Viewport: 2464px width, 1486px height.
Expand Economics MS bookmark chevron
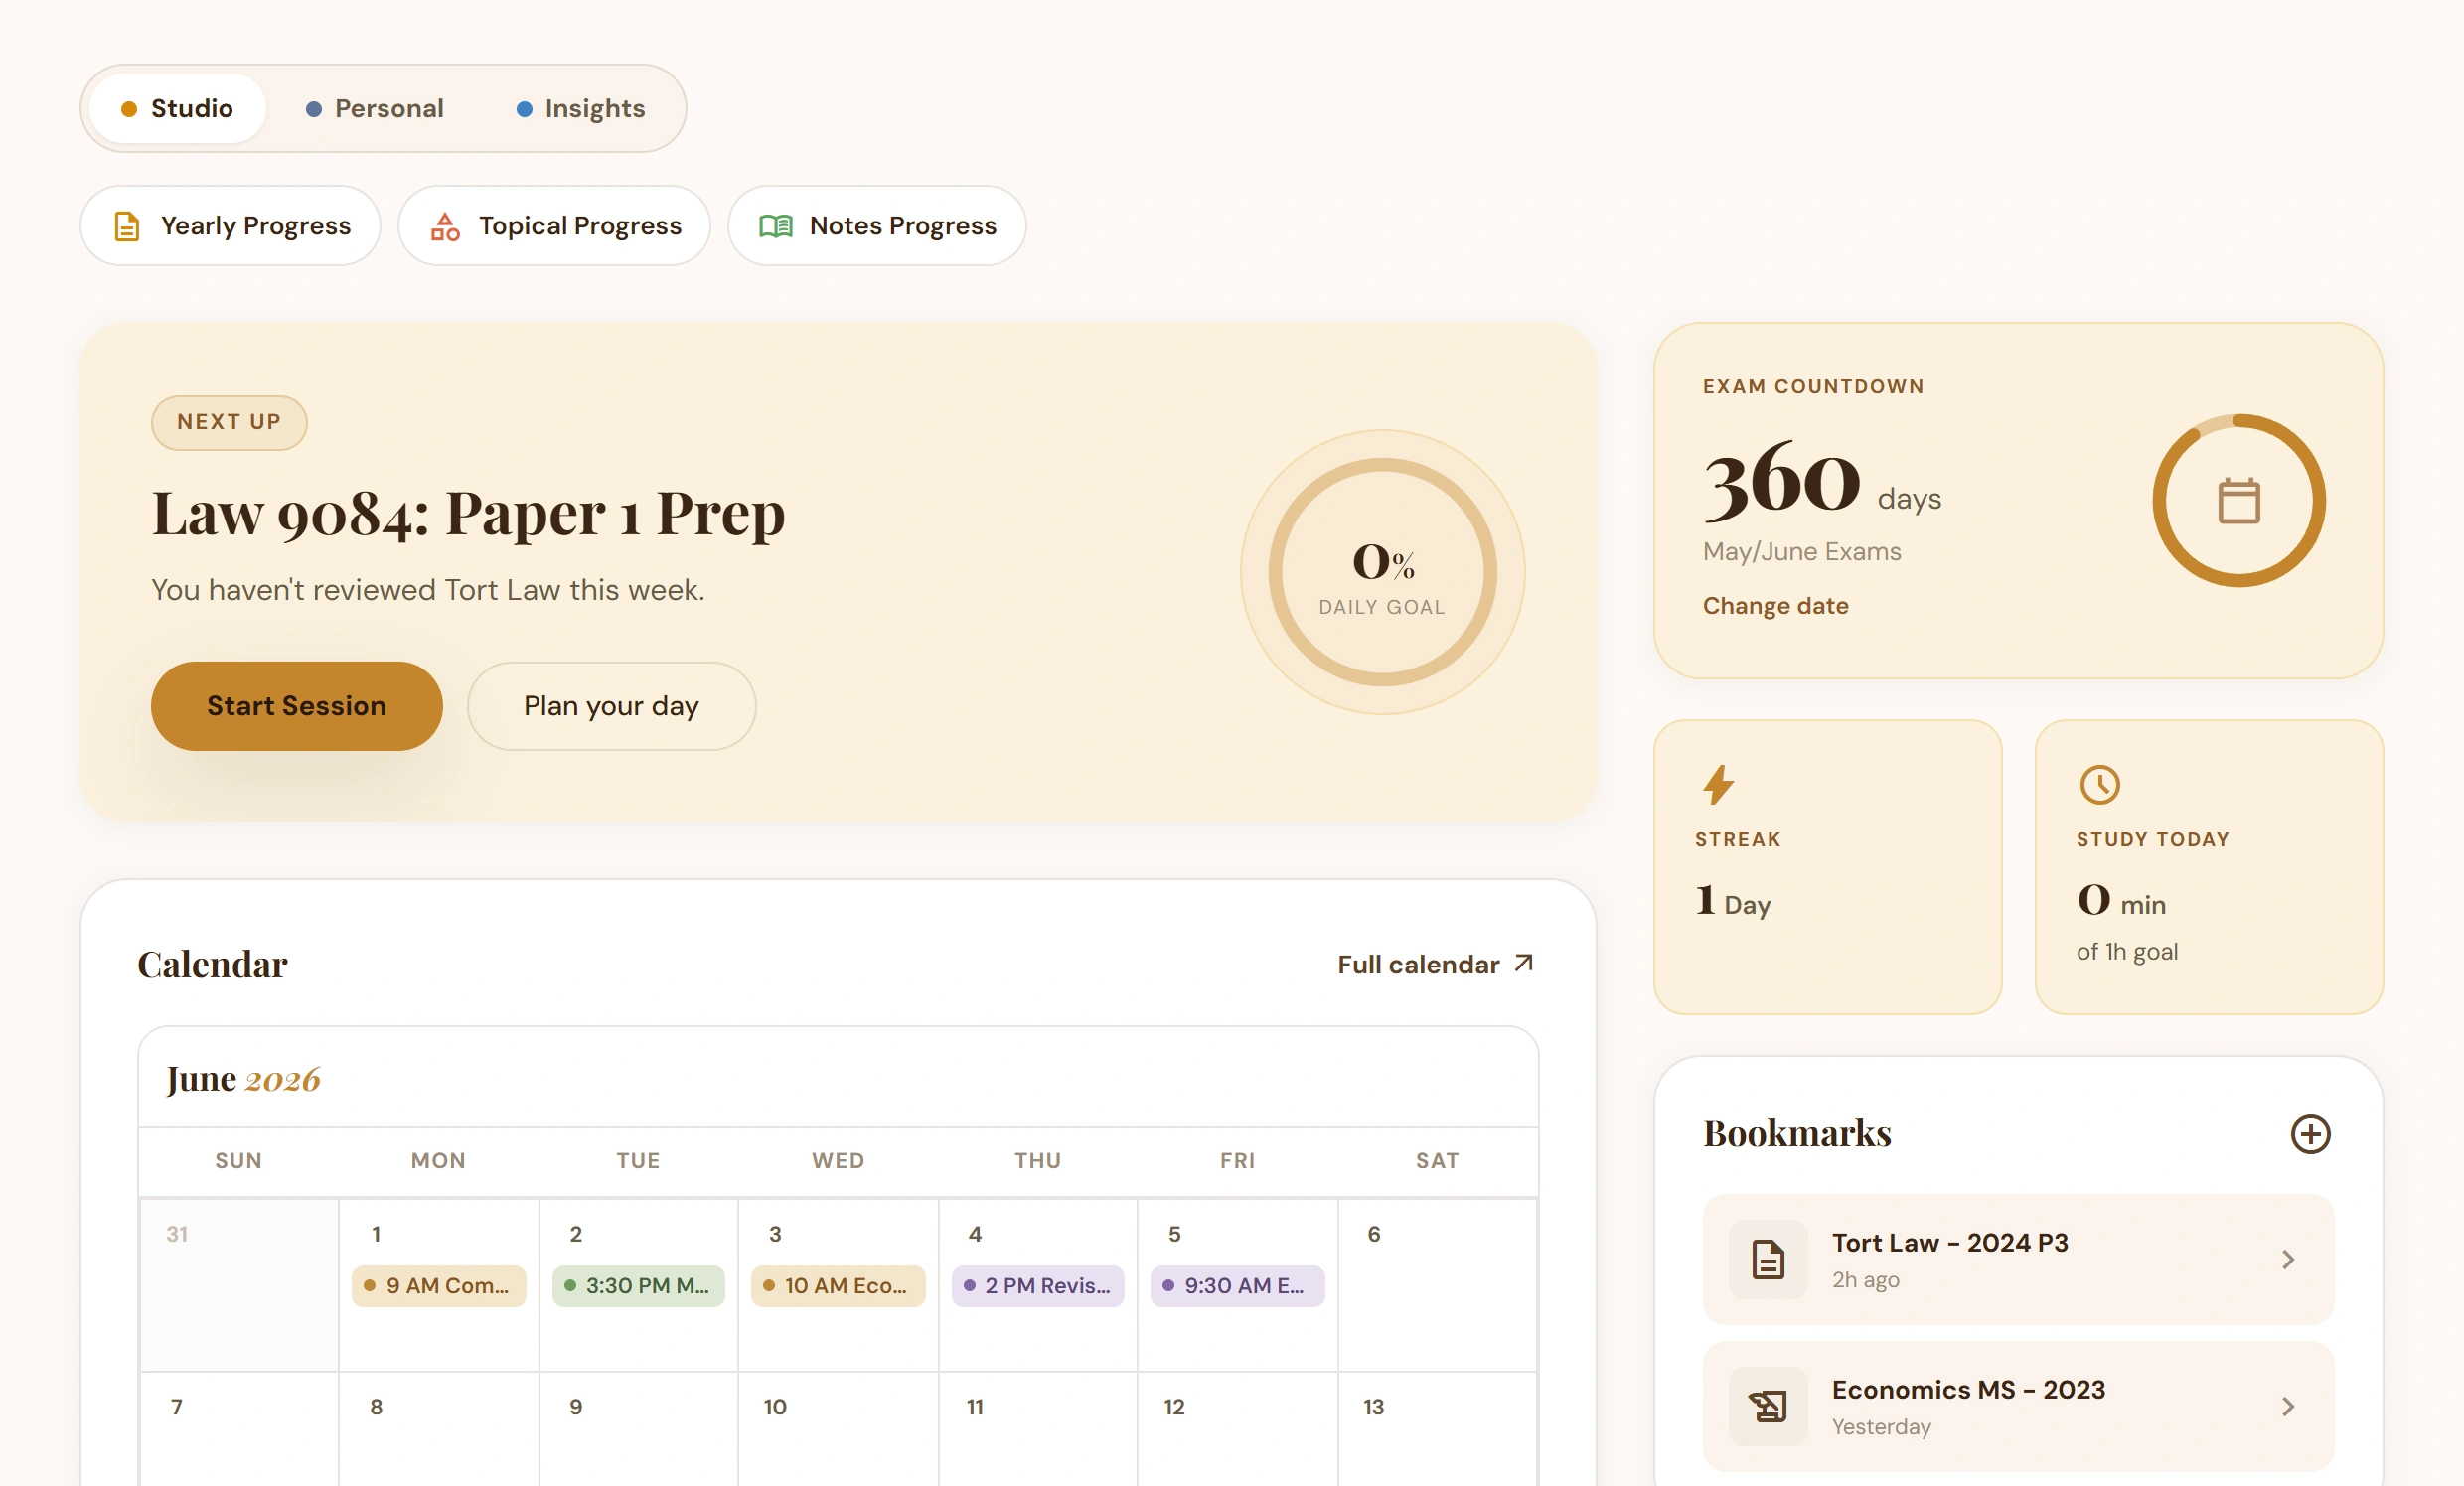(2288, 1407)
